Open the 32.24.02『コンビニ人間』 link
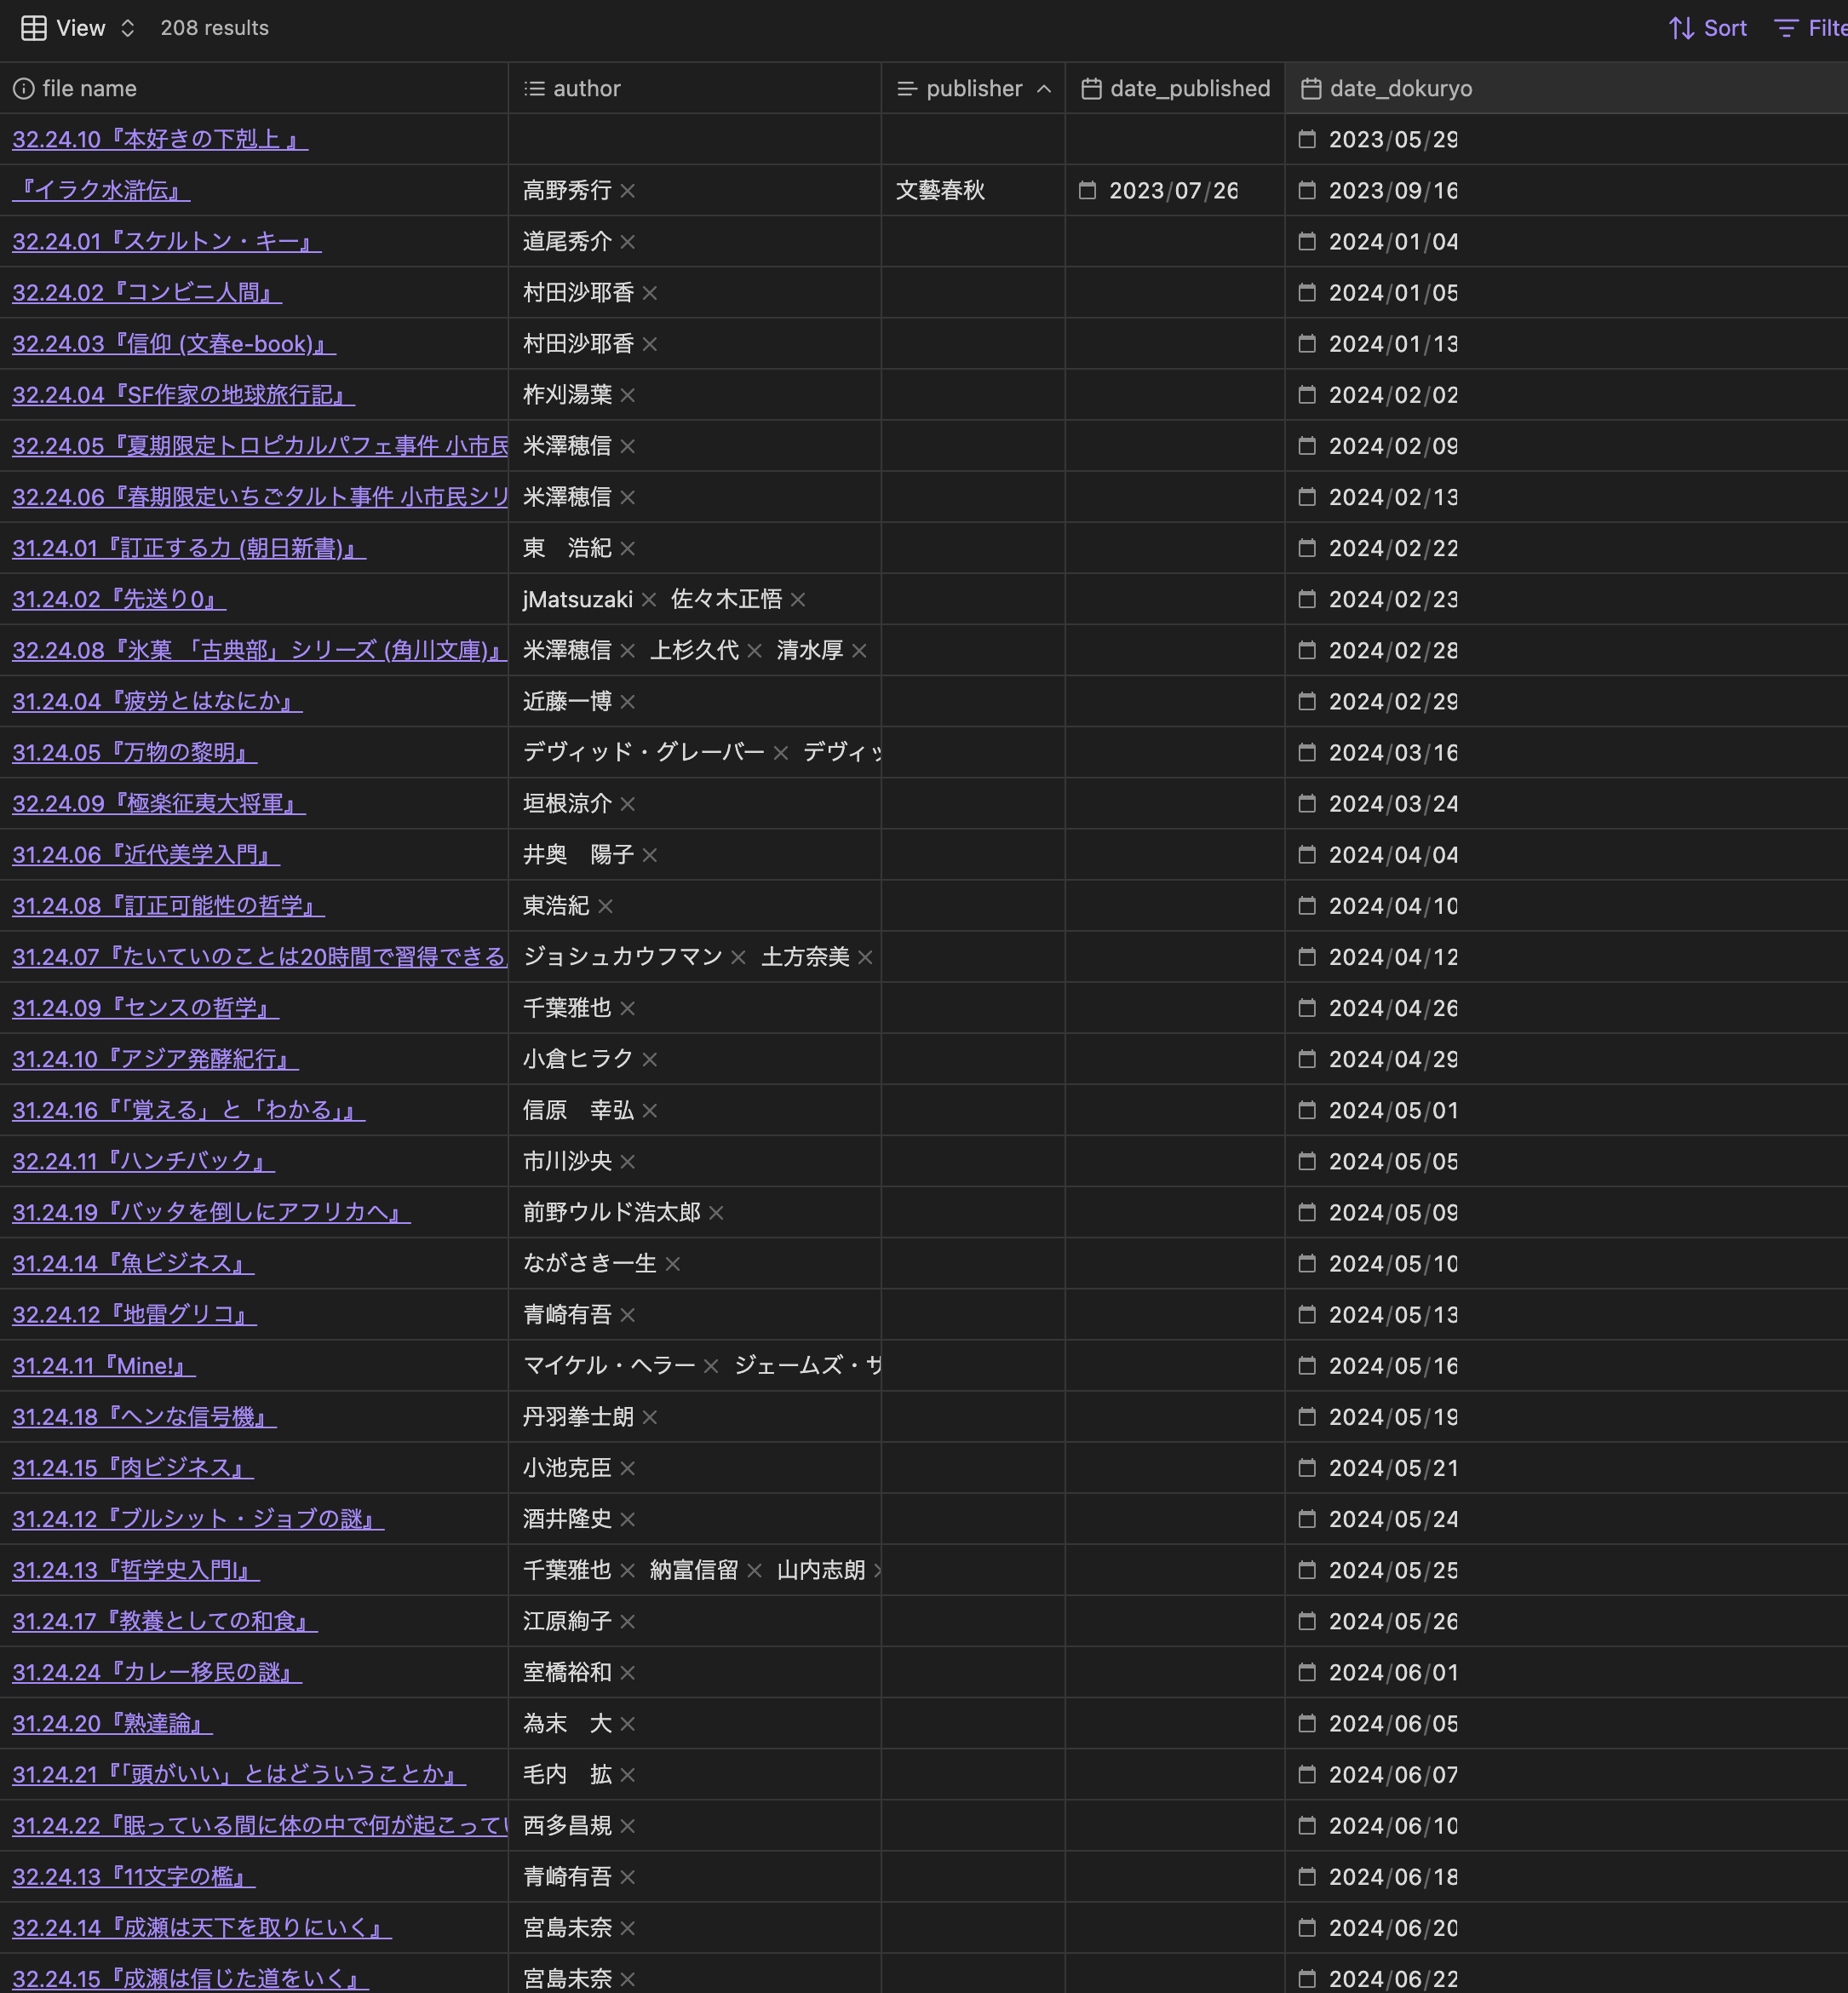Viewport: 1848px width, 1993px height. click(x=146, y=292)
